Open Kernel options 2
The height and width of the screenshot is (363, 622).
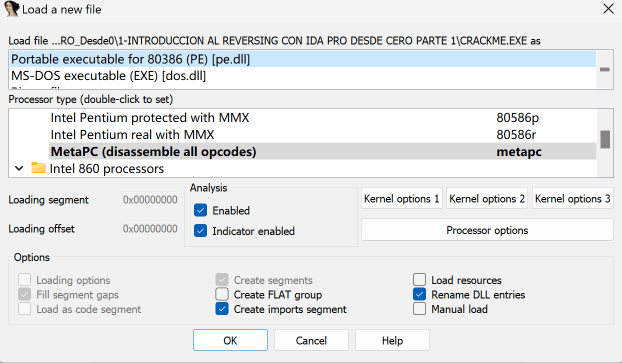tap(487, 198)
